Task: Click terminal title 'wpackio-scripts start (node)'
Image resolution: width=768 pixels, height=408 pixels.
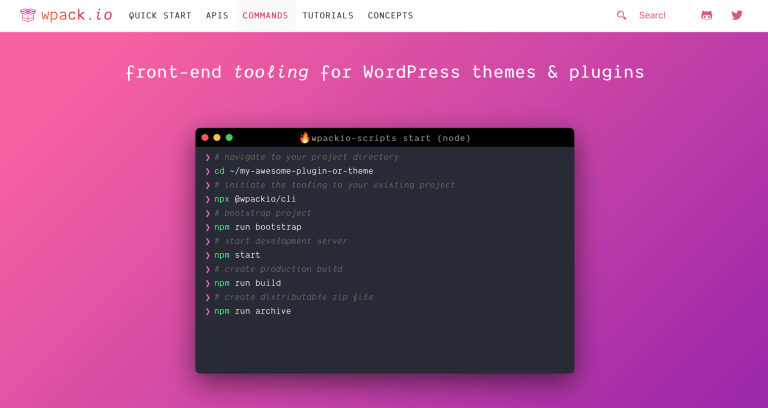Action: click(x=391, y=138)
